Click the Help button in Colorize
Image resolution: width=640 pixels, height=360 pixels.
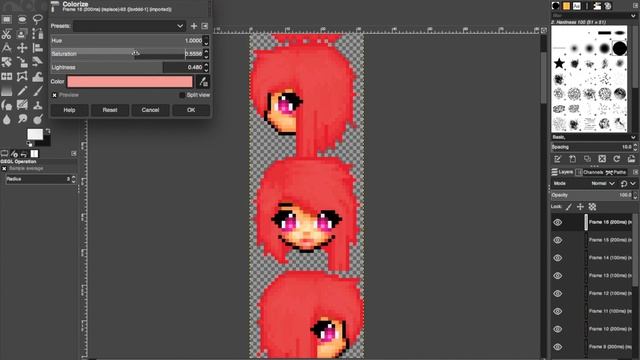pos(69,110)
